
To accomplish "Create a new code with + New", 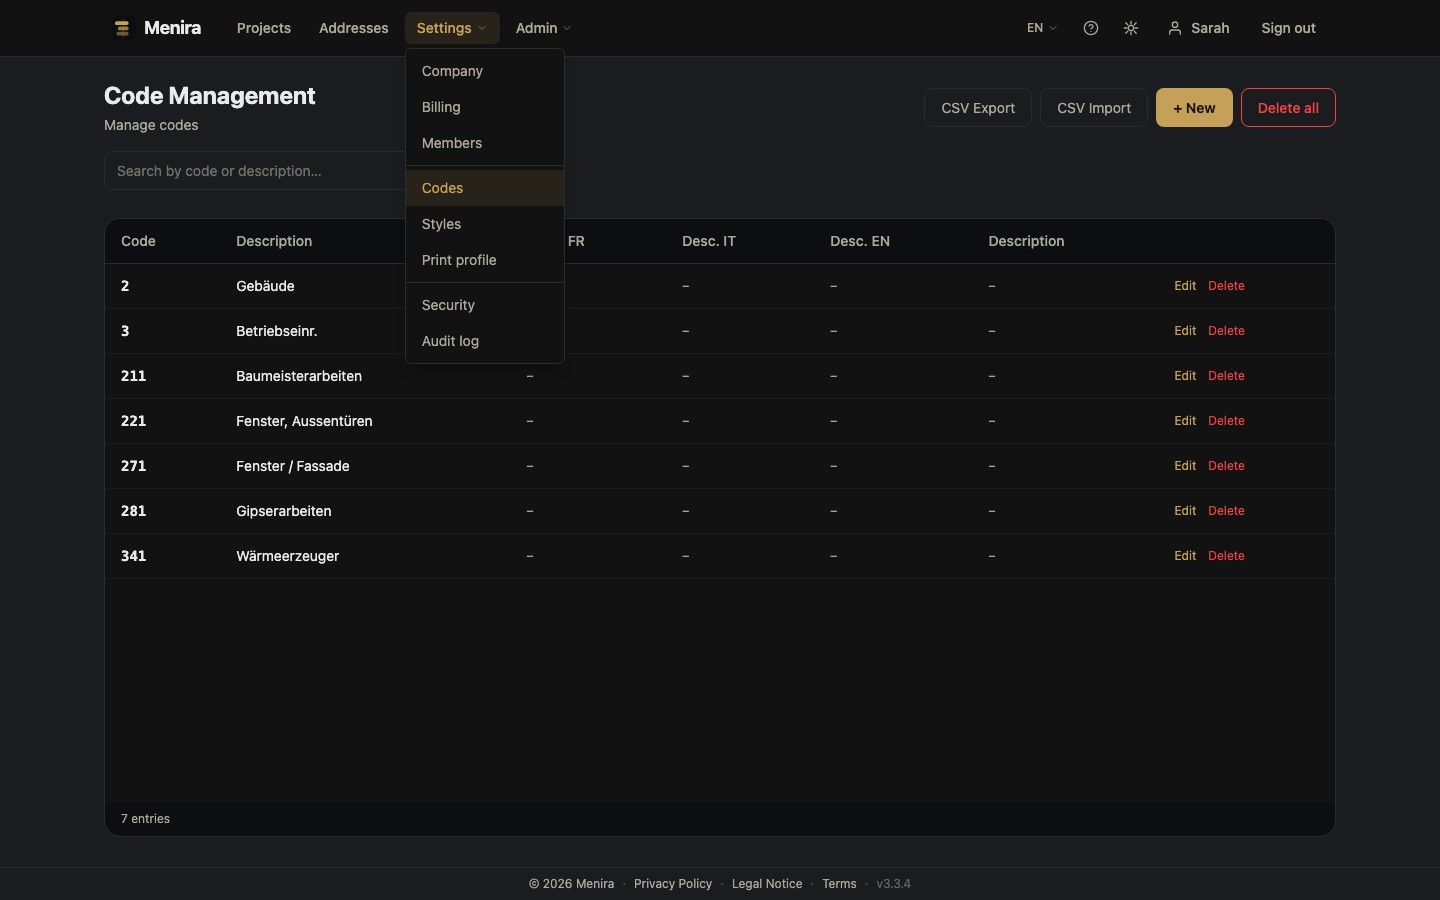I will 1194,108.
